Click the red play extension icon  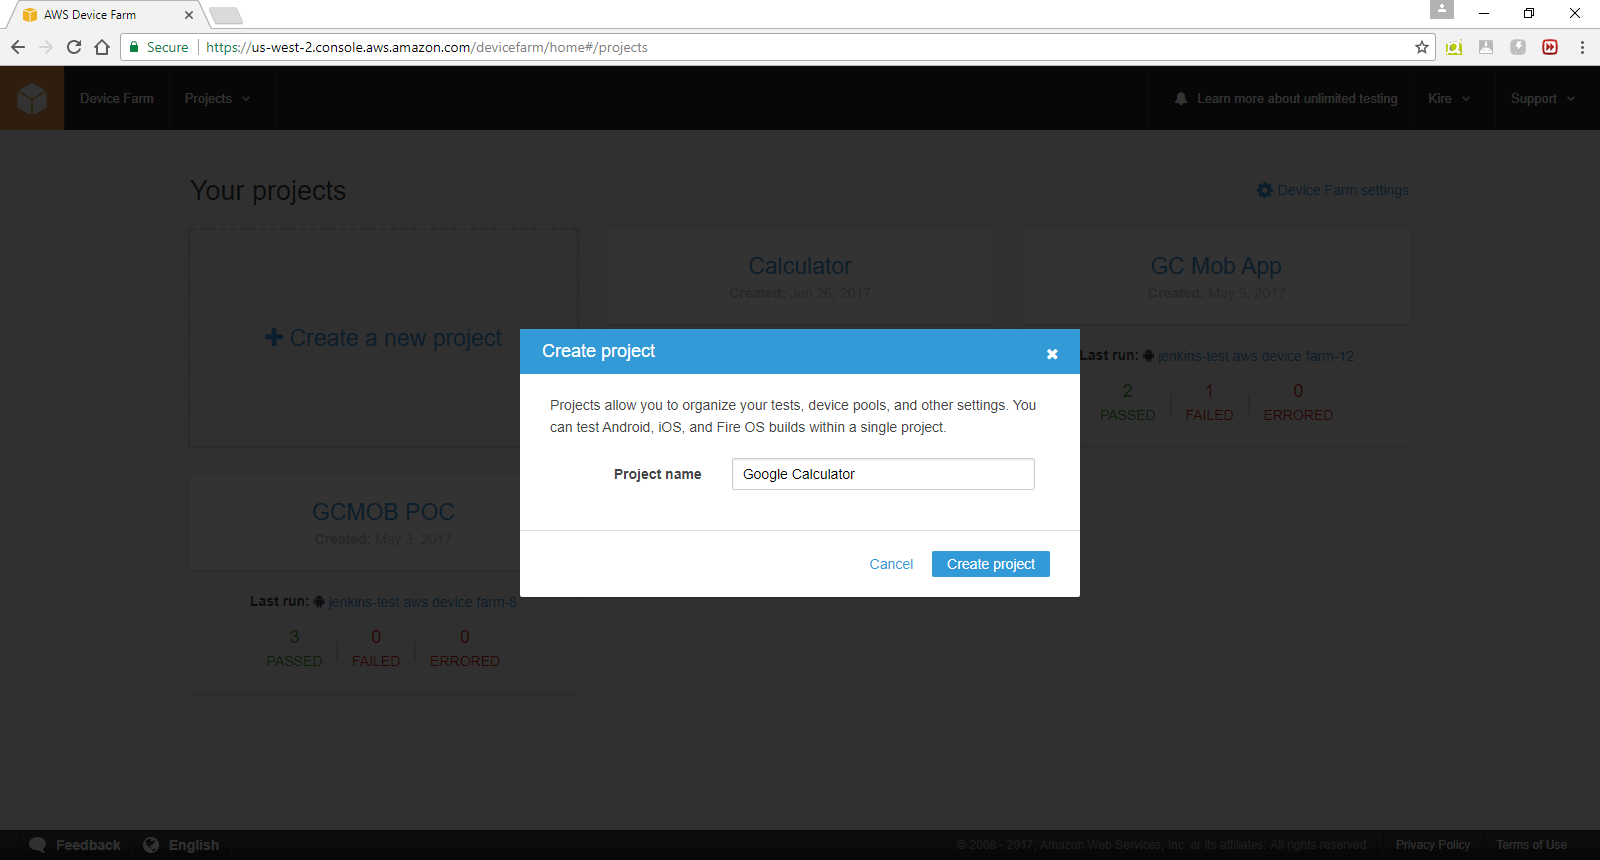pos(1550,47)
